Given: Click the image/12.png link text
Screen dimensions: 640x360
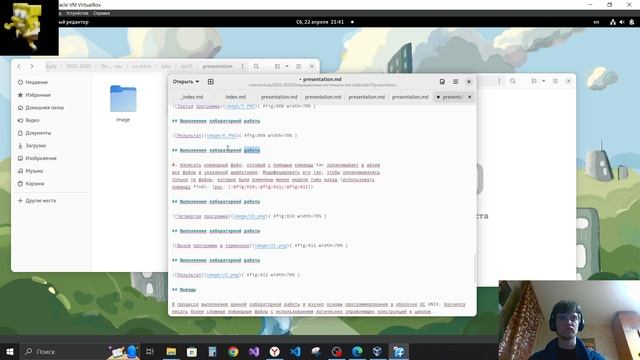Looking at the screenshot, I should pos(222,275).
